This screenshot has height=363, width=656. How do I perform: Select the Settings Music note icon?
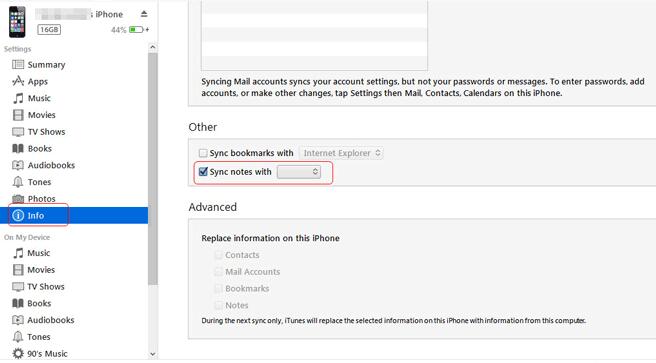(x=18, y=98)
